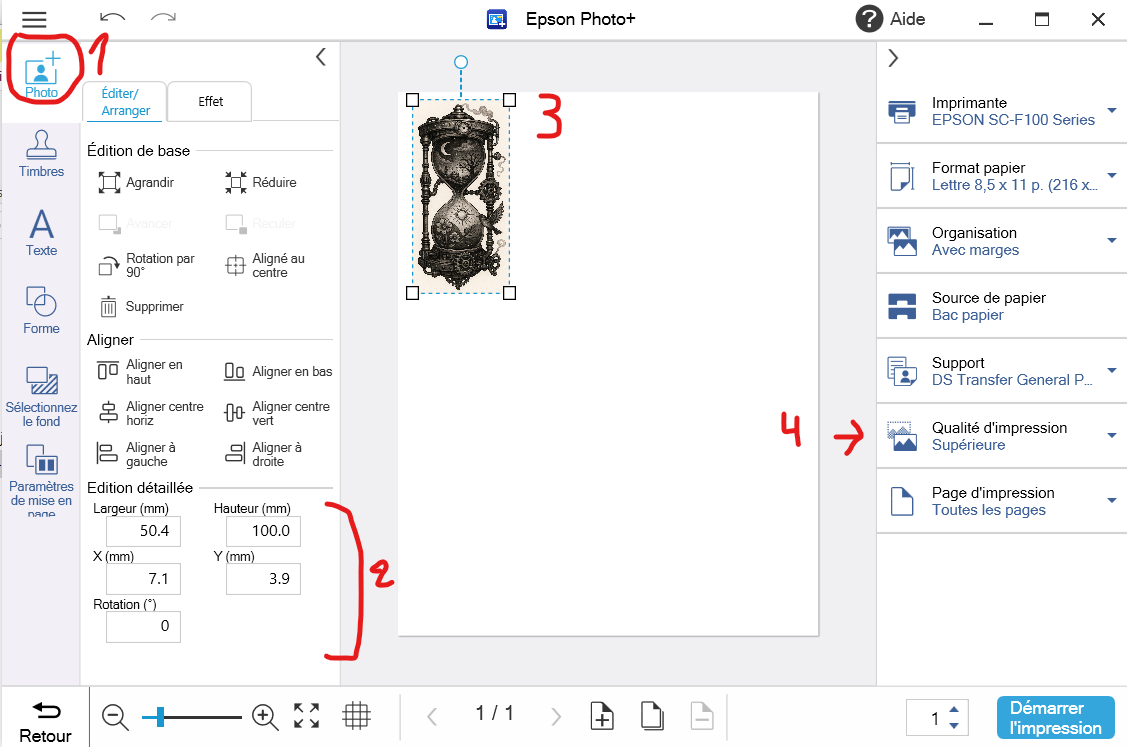This screenshot has width=1127, height=747.
Task: Click Aligner en bas
Action: [278, 372]
